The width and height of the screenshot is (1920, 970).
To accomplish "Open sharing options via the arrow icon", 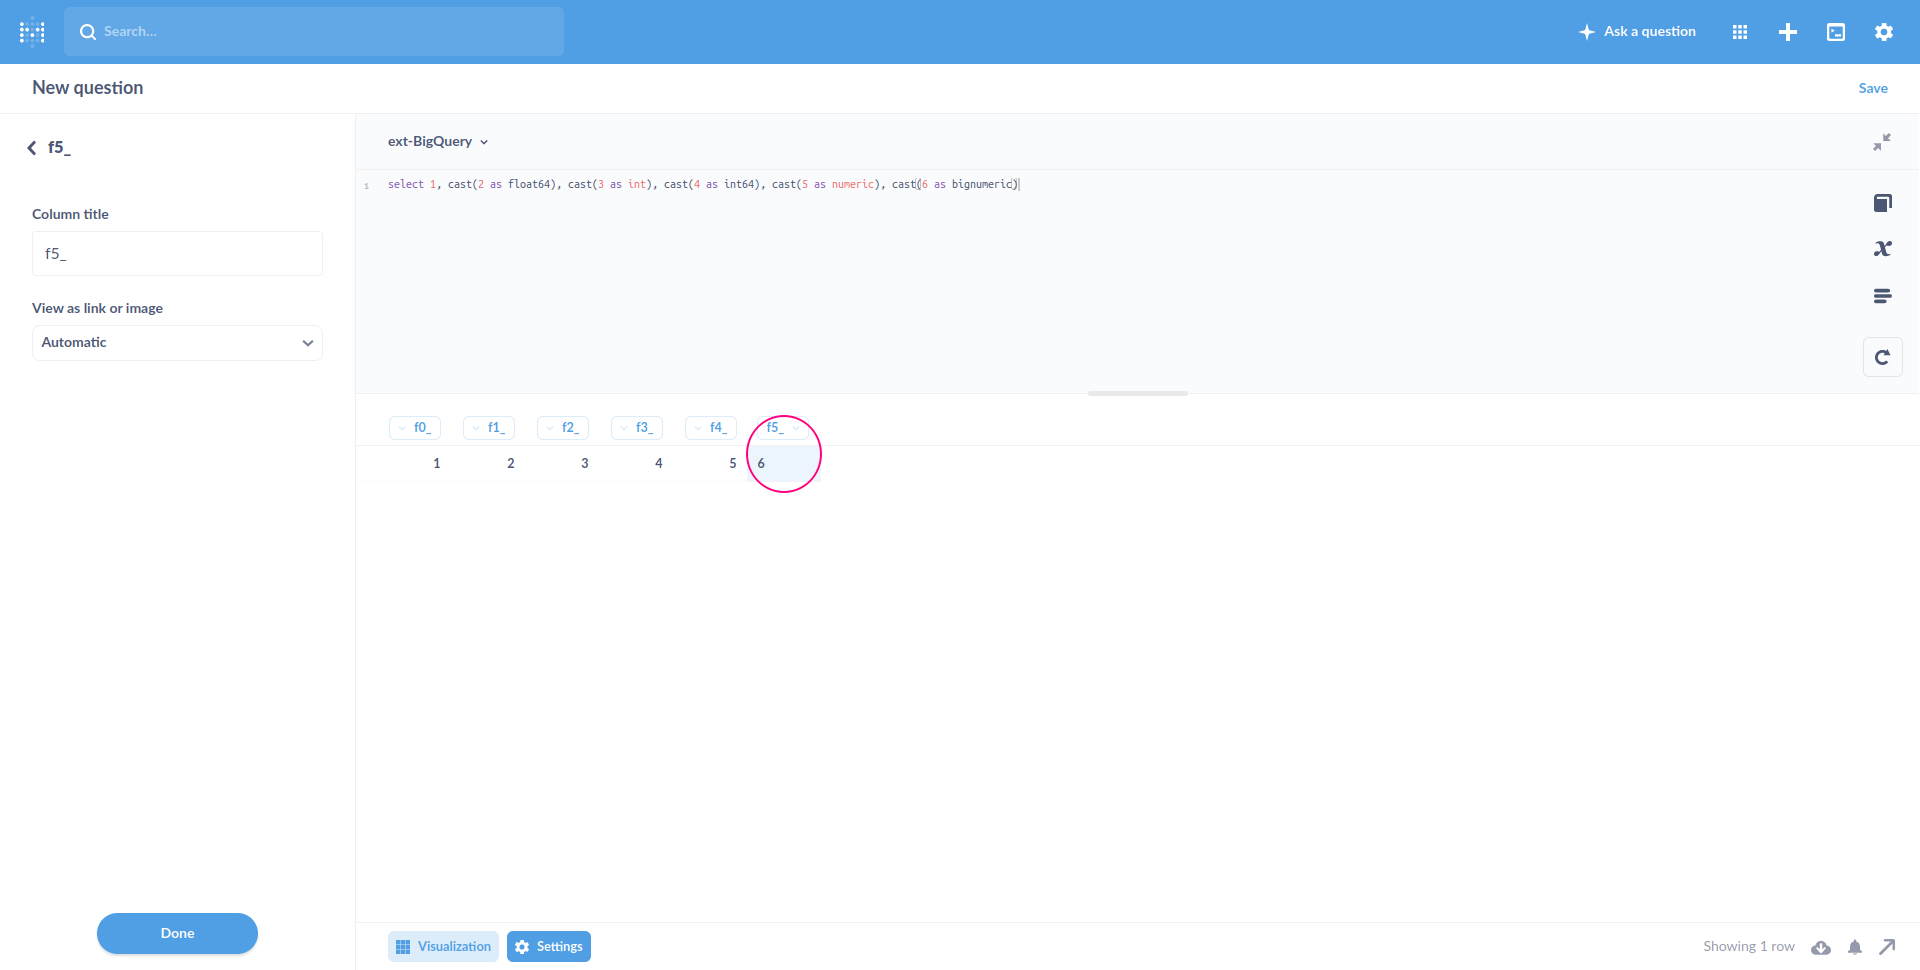I will [x=1888, y=947].
